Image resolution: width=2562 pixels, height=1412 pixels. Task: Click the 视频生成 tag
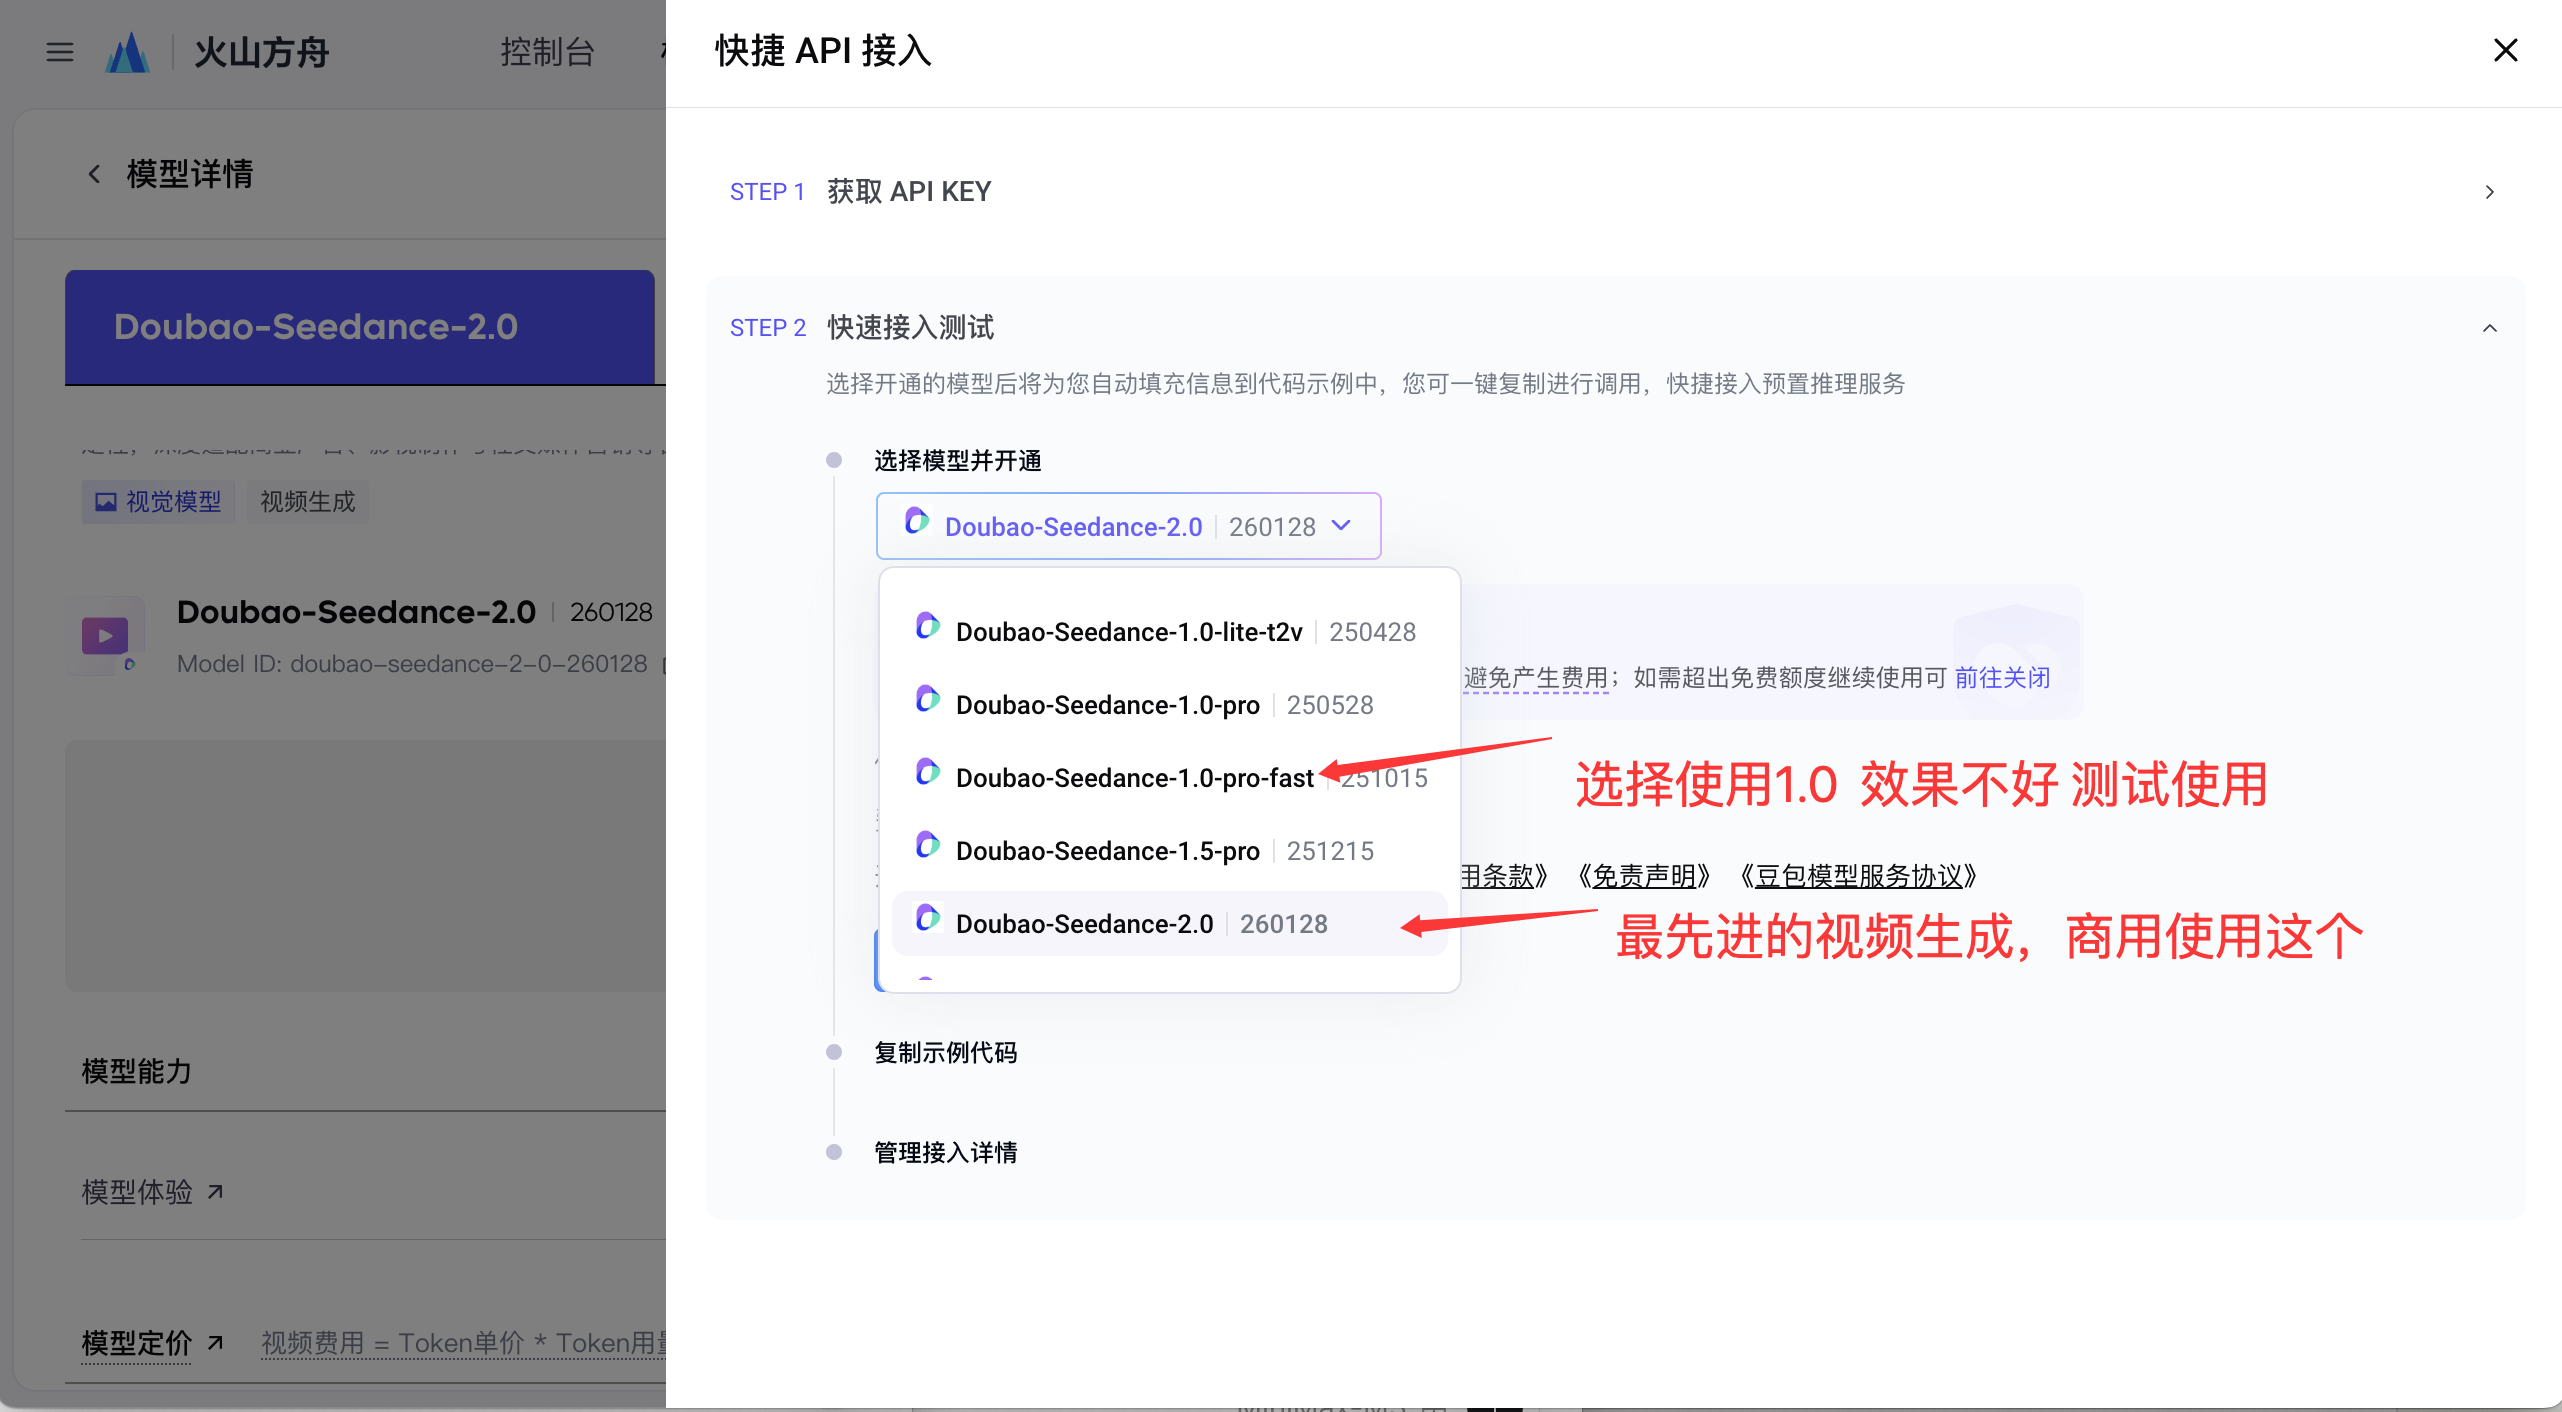(308, 501)
